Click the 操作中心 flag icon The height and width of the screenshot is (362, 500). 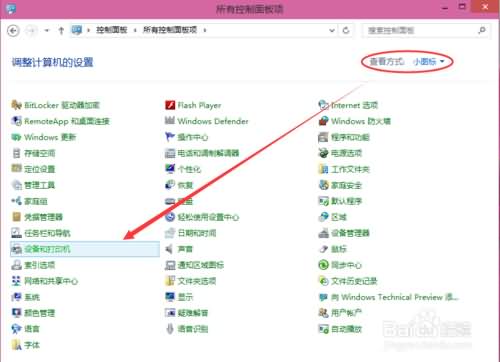[170, 137]
